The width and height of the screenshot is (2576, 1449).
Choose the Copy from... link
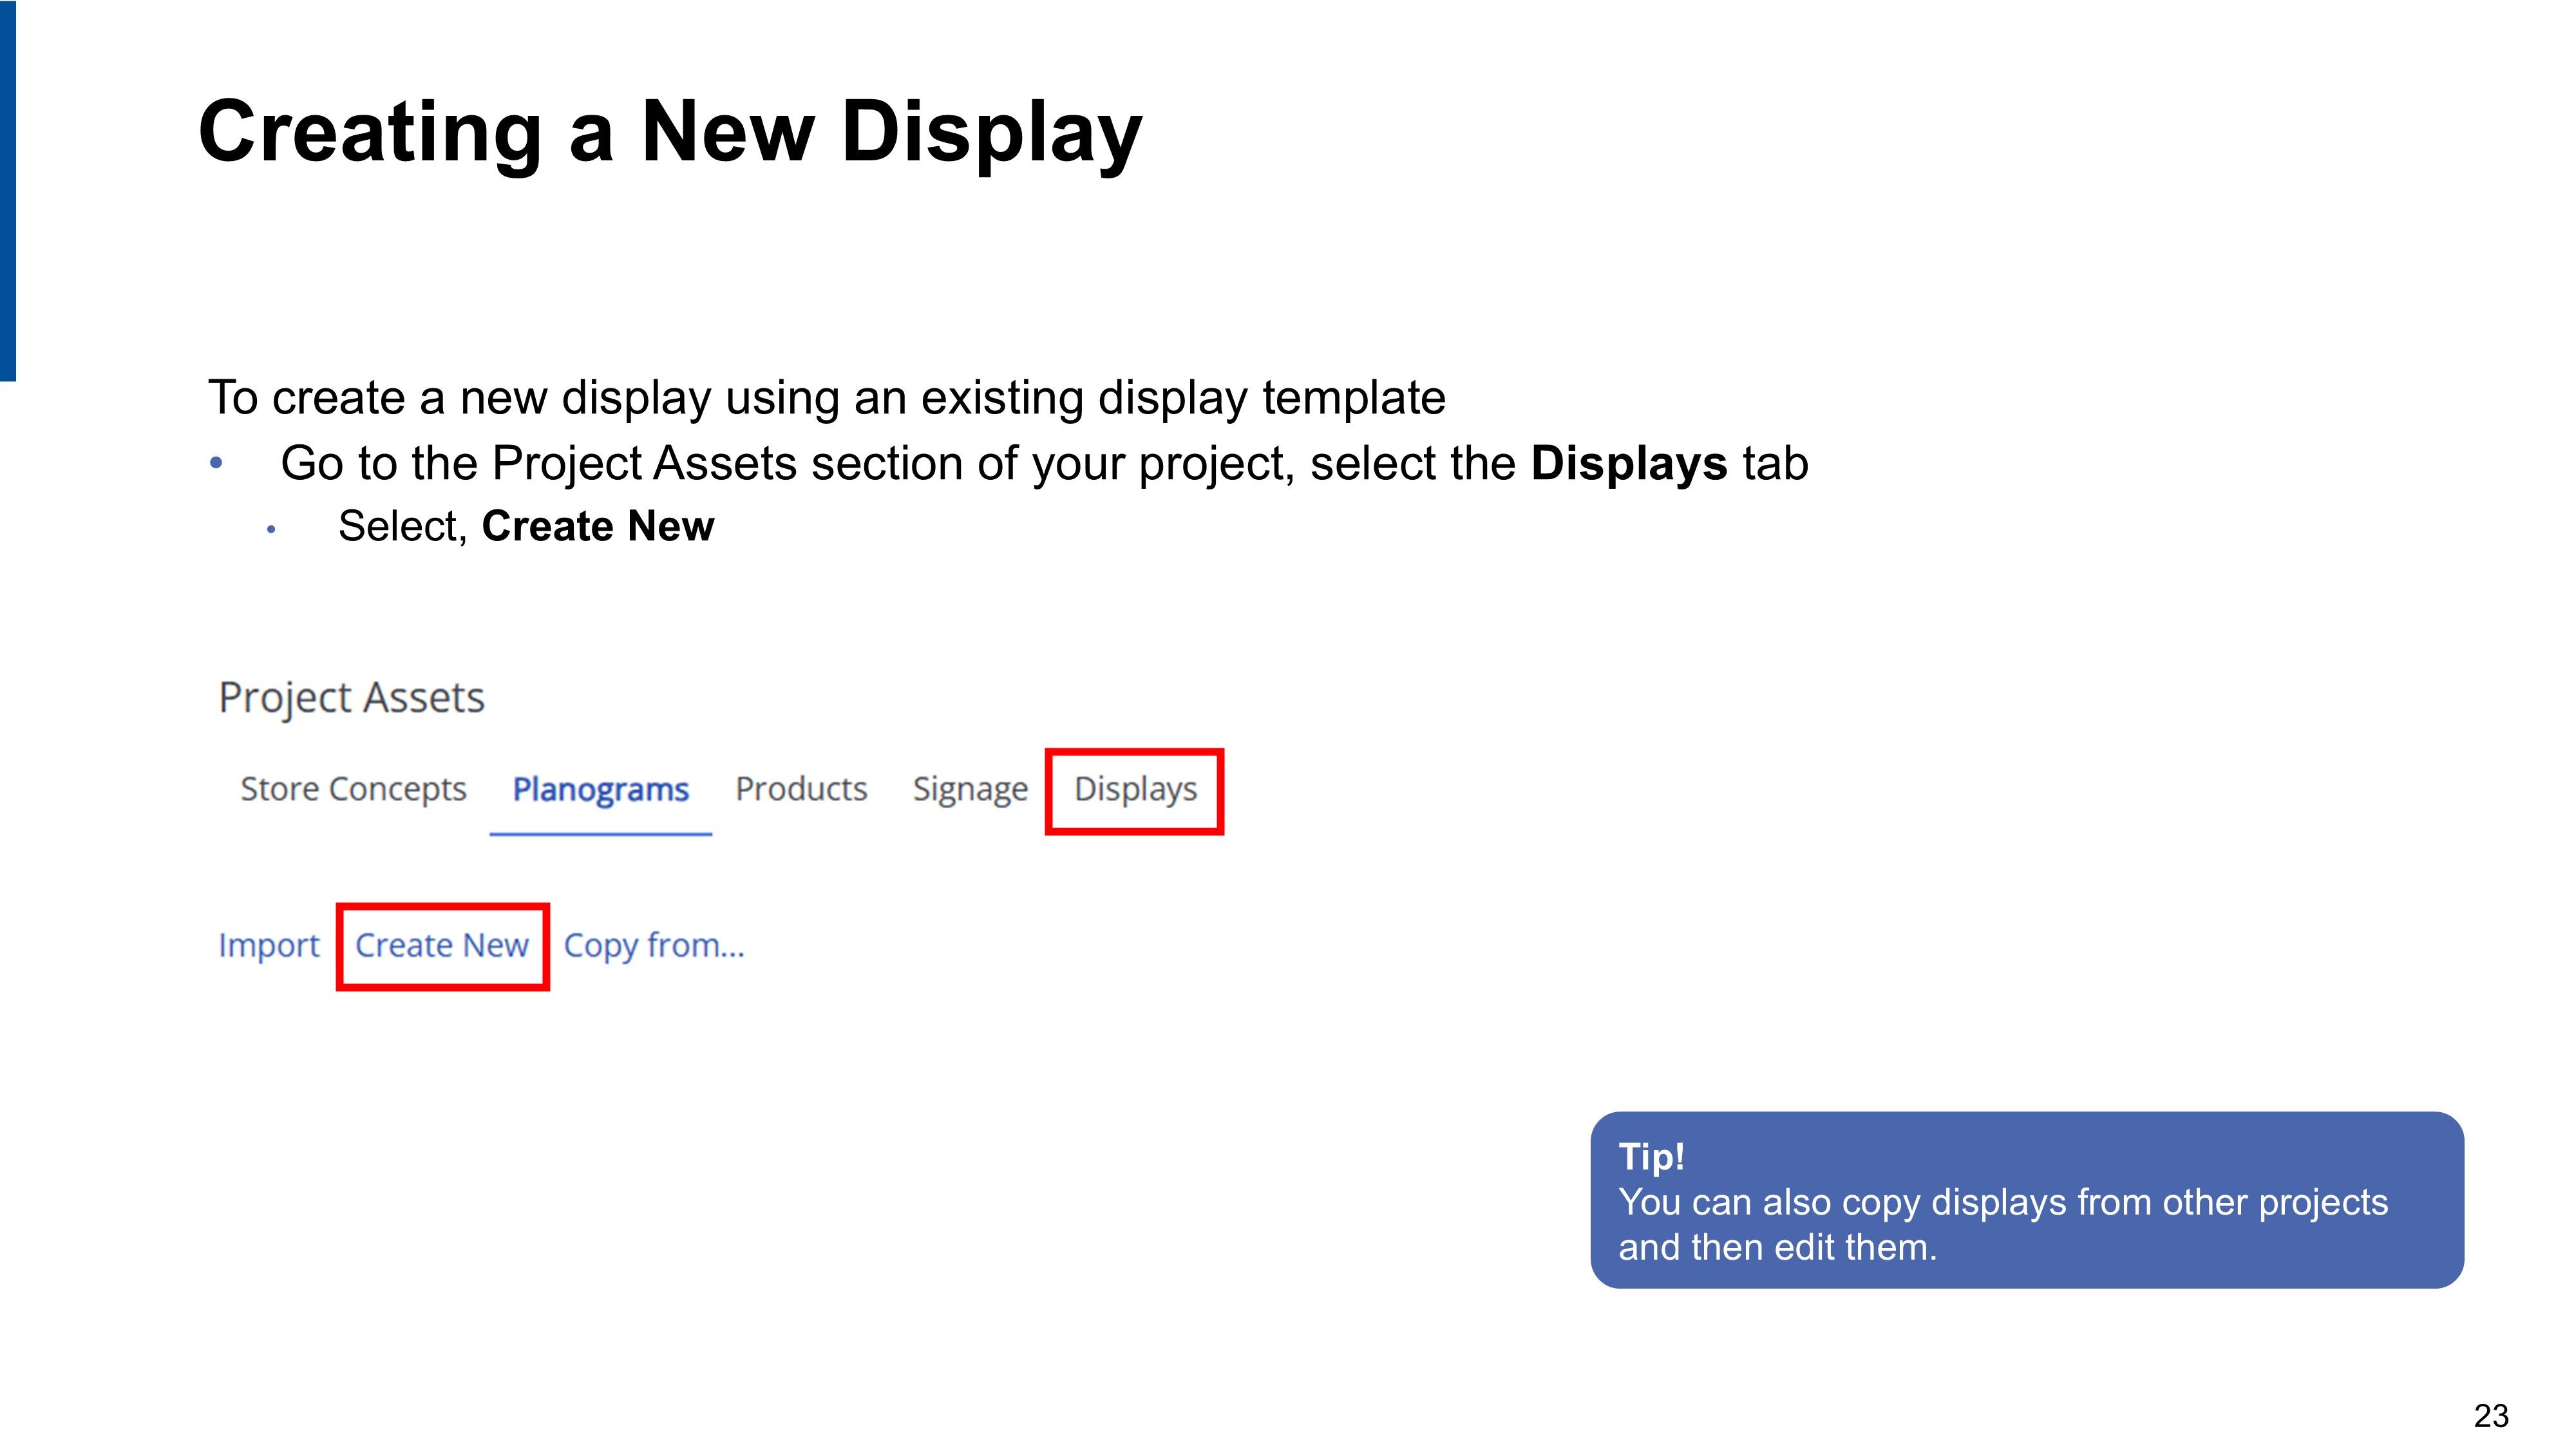(x=654, y=946)
